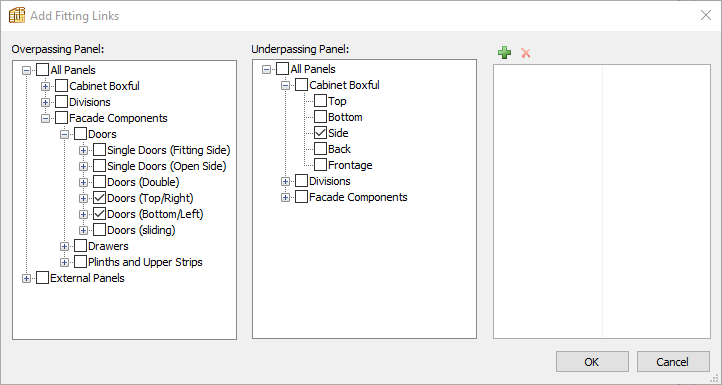This screenshot has height=385, width=722.
Task: Check the Frontage panel checkbox
Action: pos(320,165)
